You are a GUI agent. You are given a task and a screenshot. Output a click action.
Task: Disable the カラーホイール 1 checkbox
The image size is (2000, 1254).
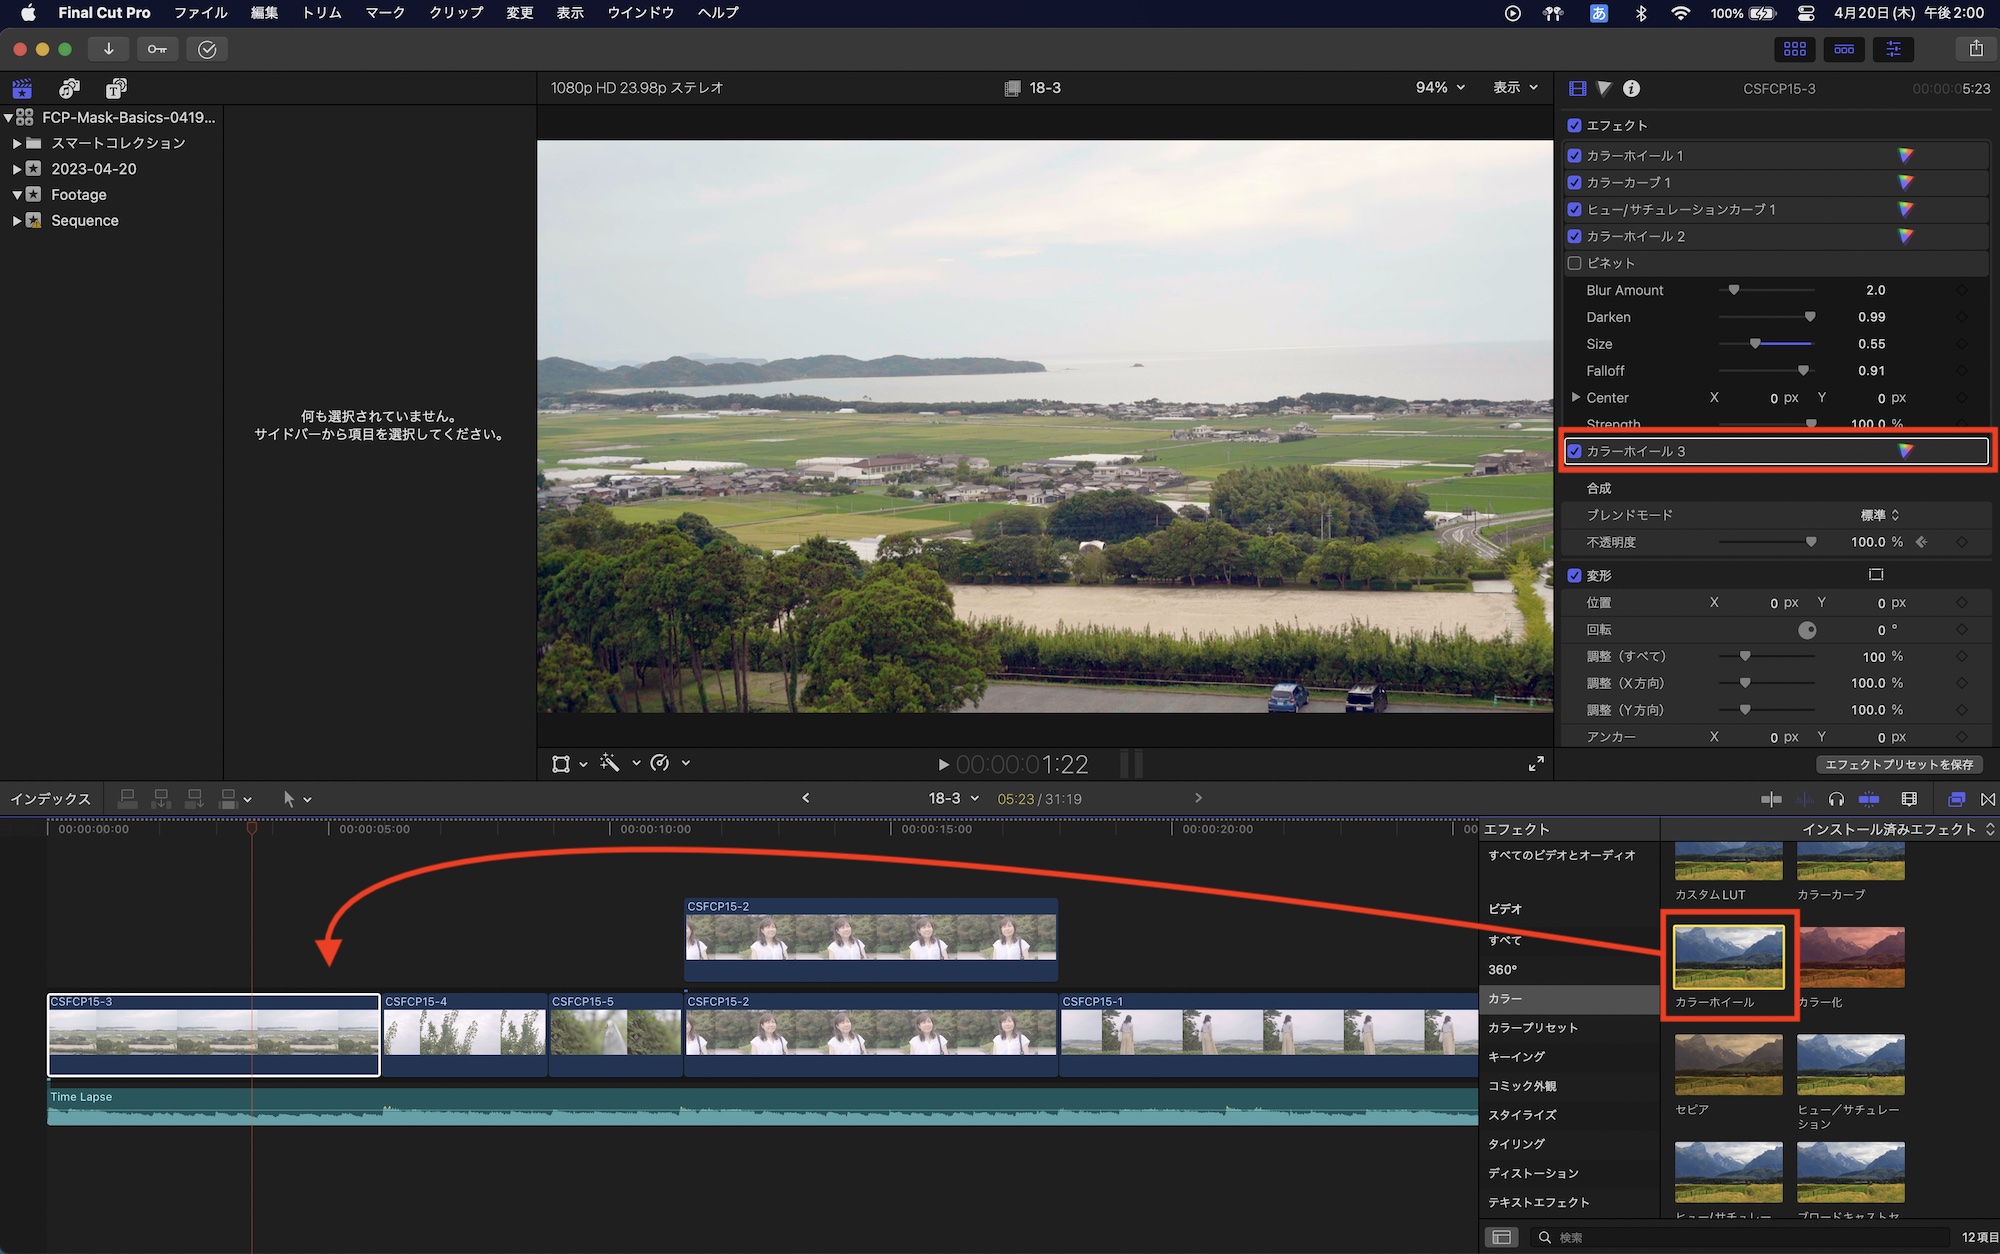[x=1575, y=156]
